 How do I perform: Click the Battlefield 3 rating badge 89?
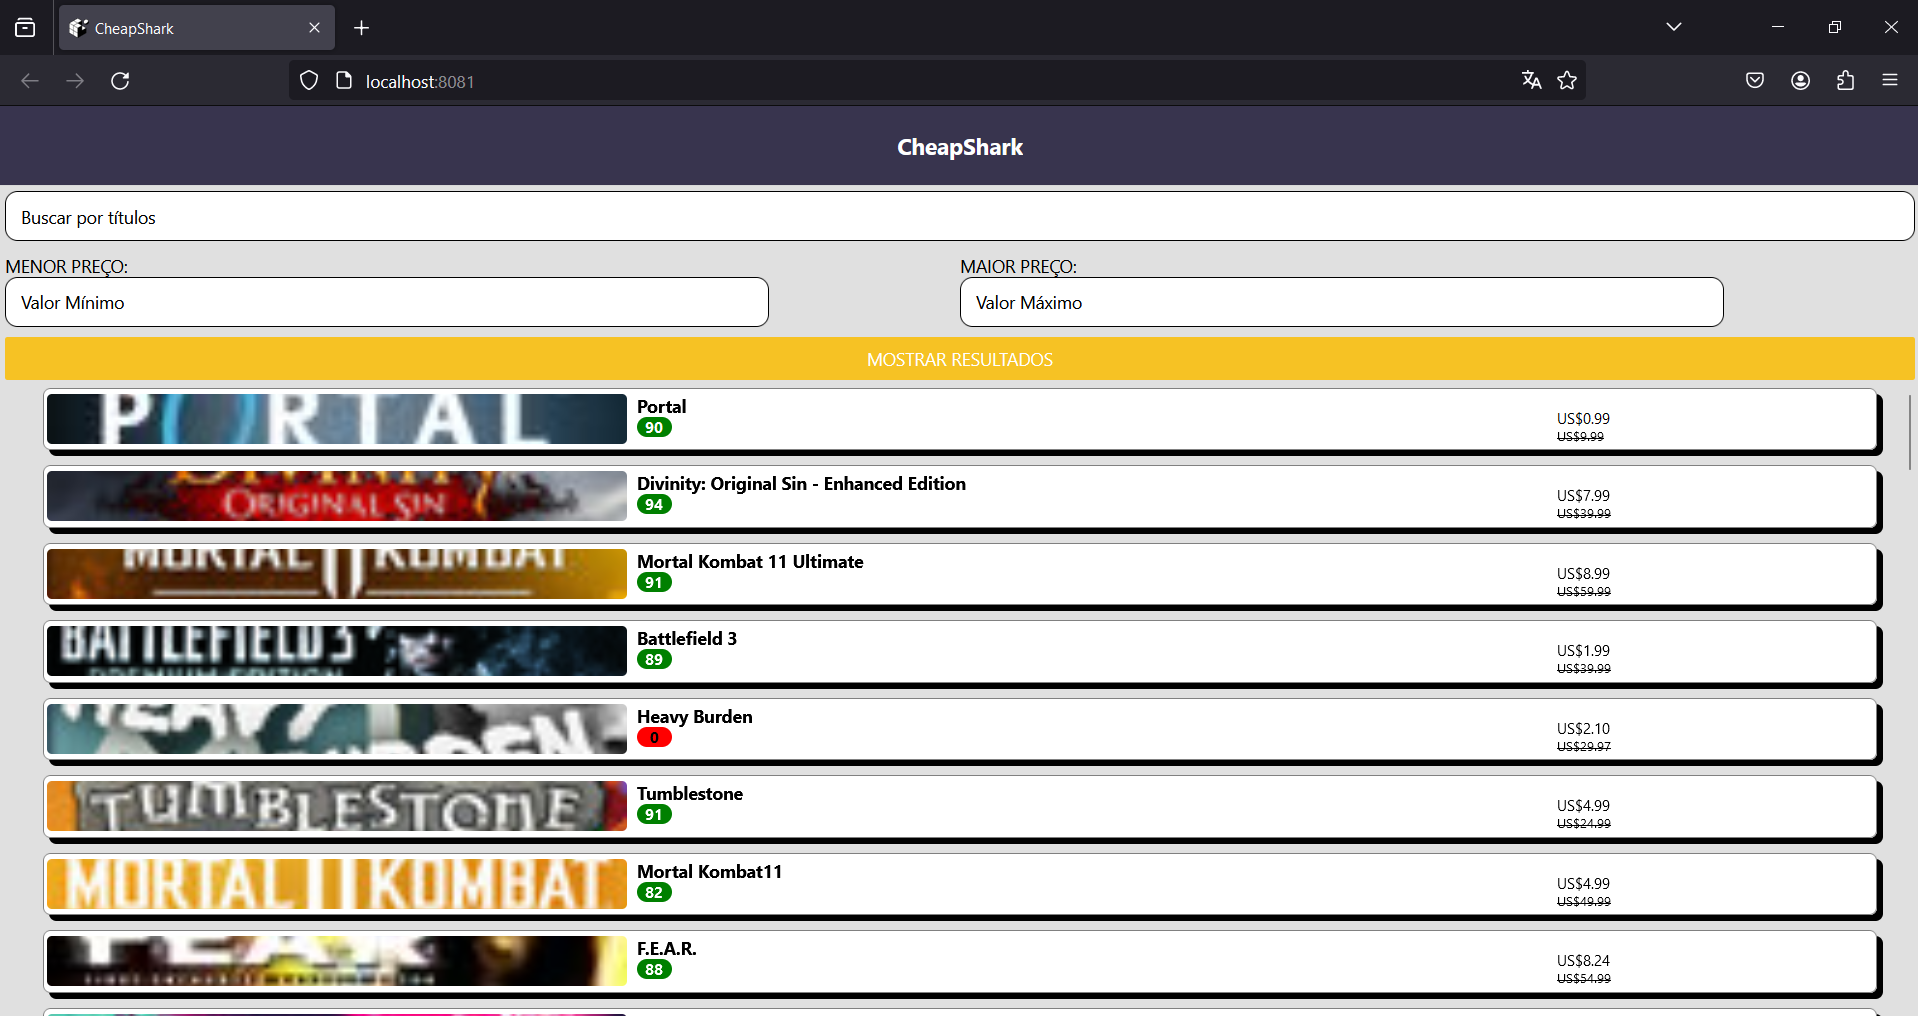654,660
